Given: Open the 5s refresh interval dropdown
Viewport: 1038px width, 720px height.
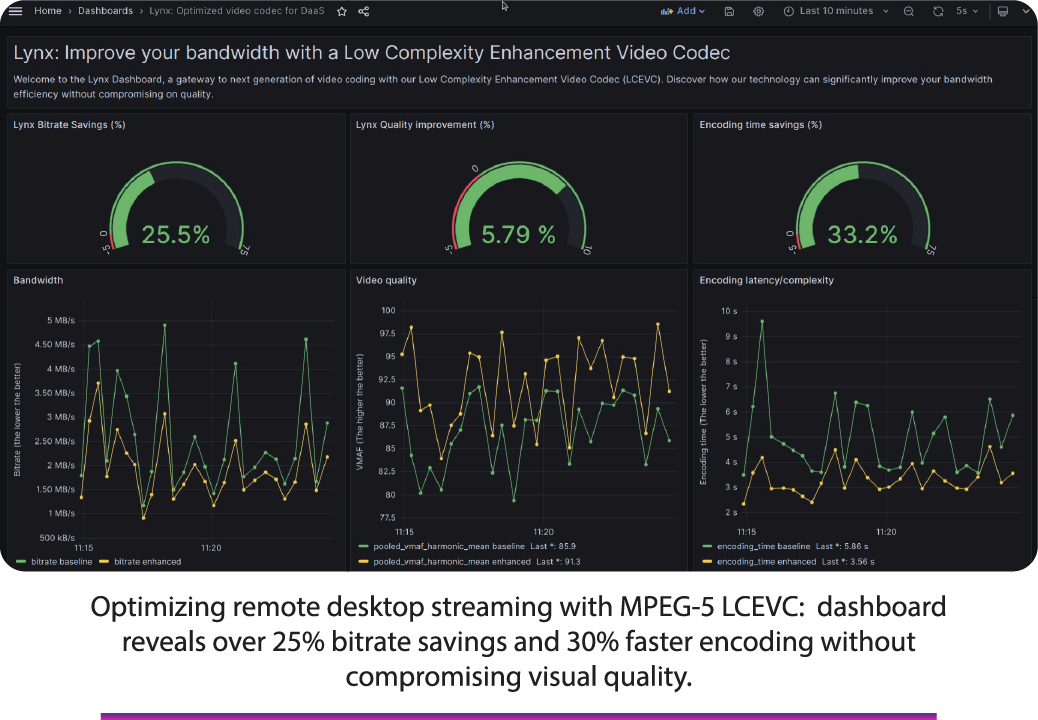Looking at the screenshot, I should coord(967,11).
